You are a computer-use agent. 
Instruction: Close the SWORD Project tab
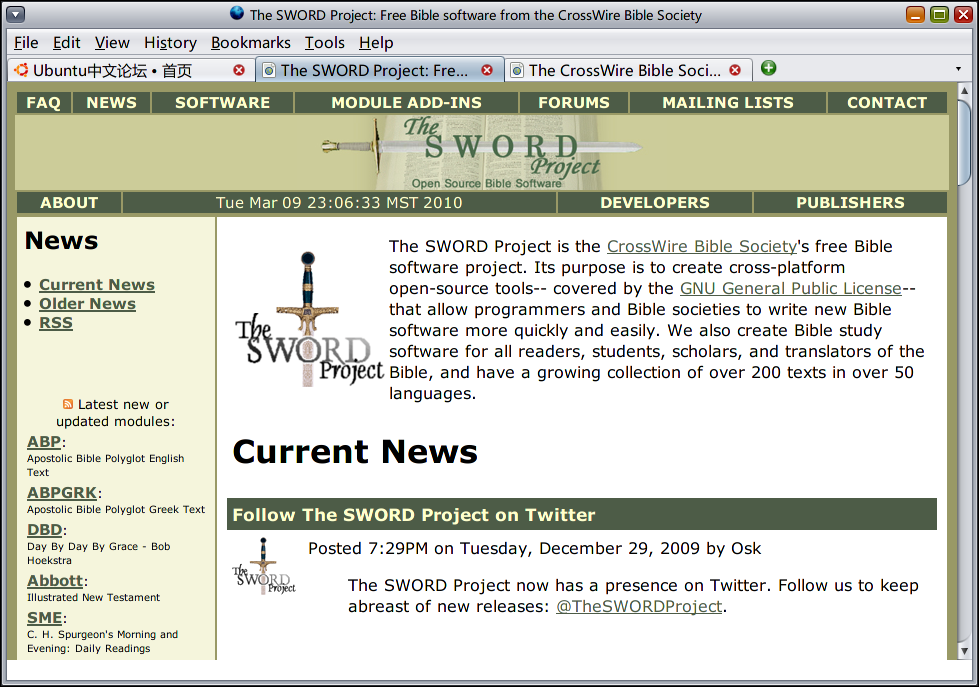[x=487, y=70]
